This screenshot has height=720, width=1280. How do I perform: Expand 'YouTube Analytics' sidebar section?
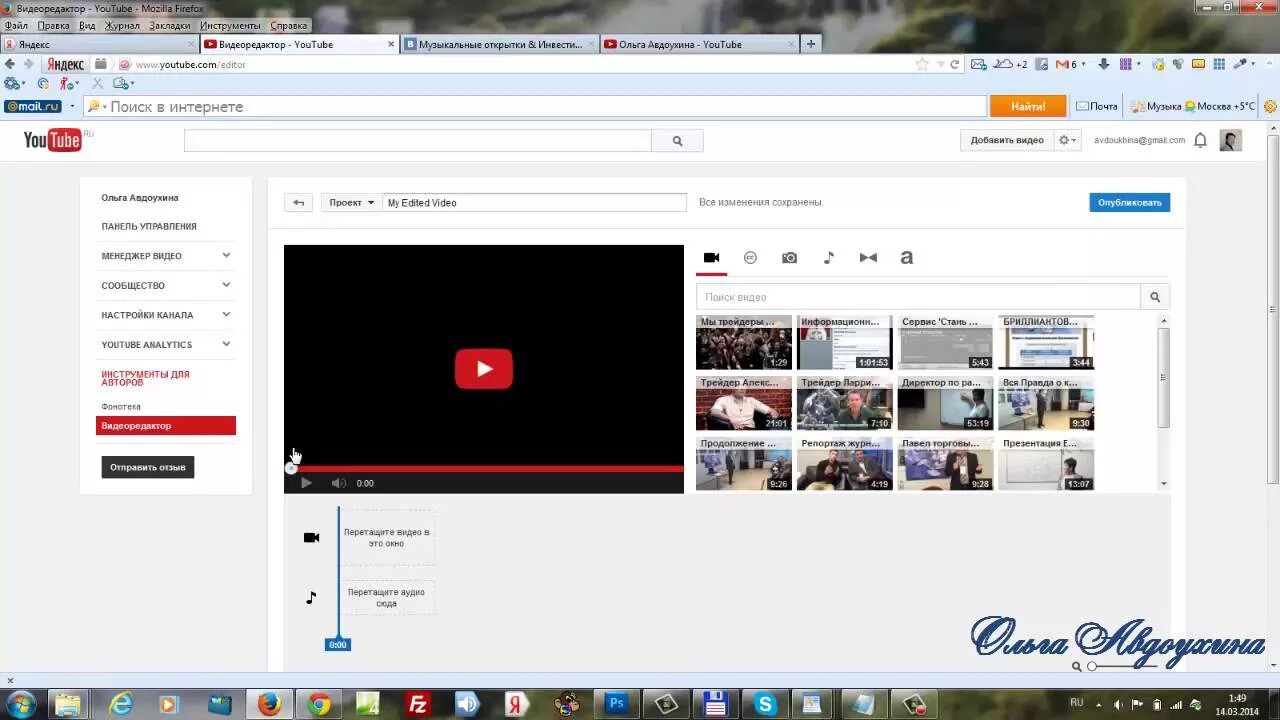pyautogui.click(x=226, y=344)
